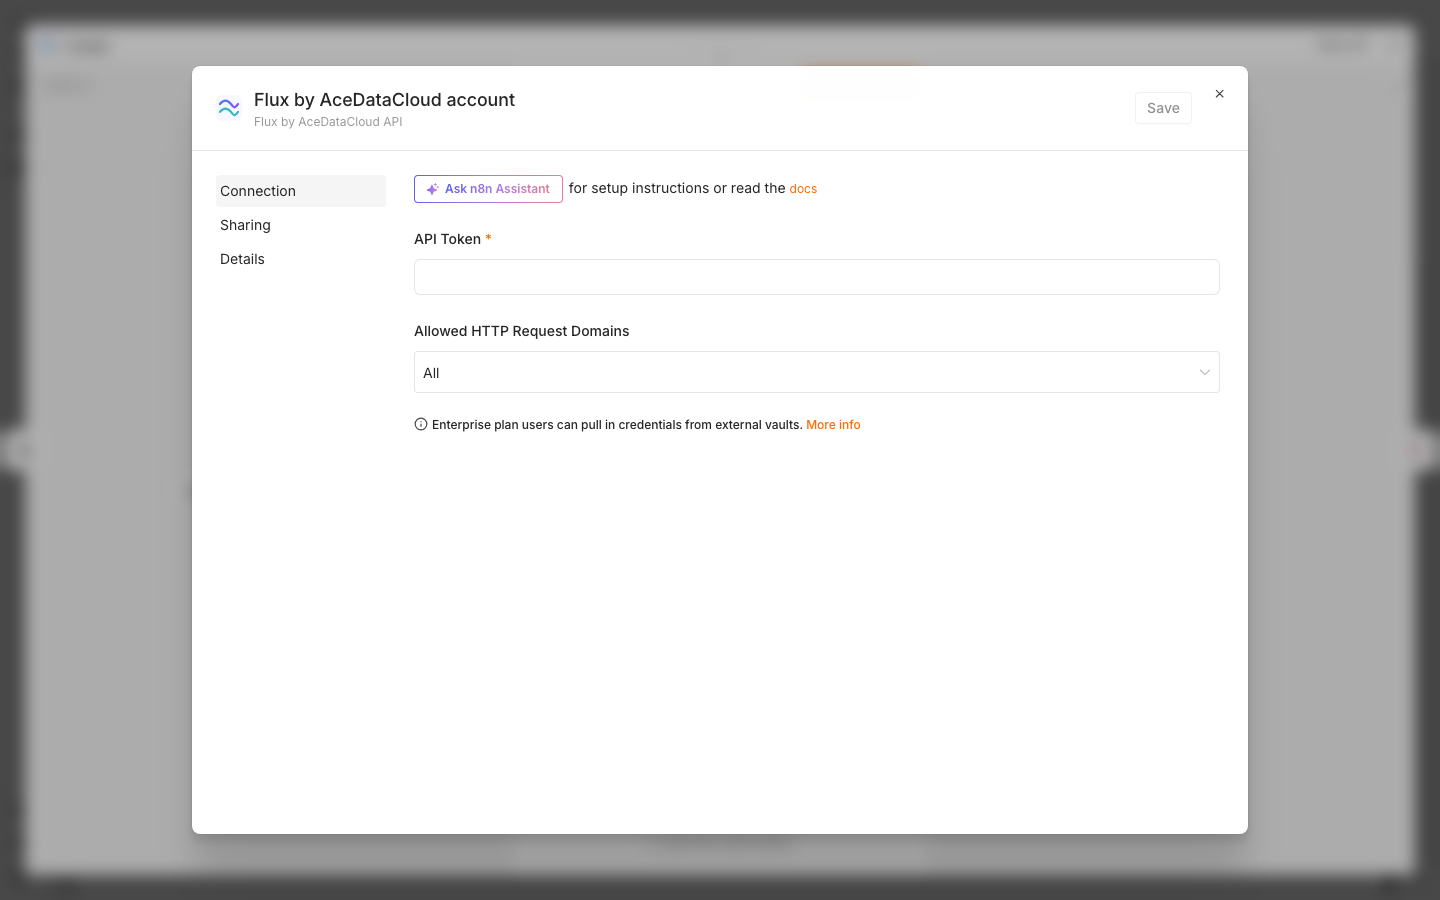
Task: Click the 'Flux by AceDataCloud API' subtitle
Action: click(328, 122)
